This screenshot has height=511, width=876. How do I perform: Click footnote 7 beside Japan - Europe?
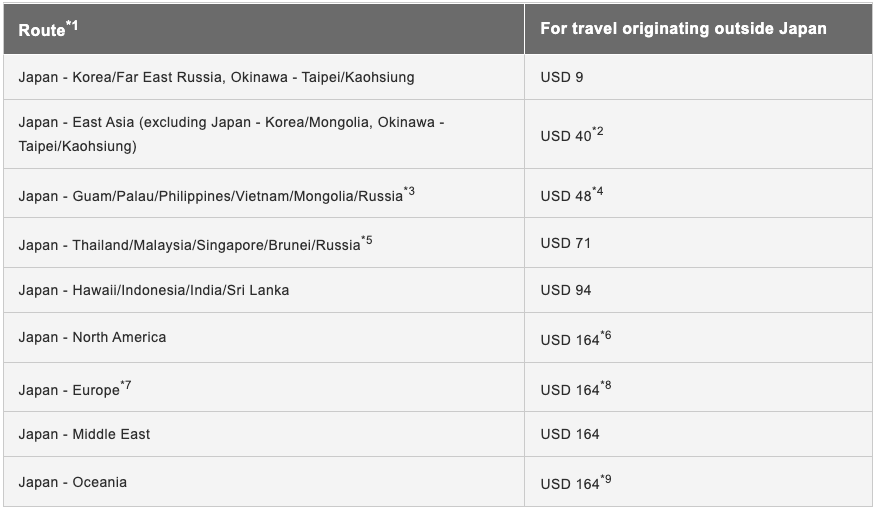tap(126, 385)
